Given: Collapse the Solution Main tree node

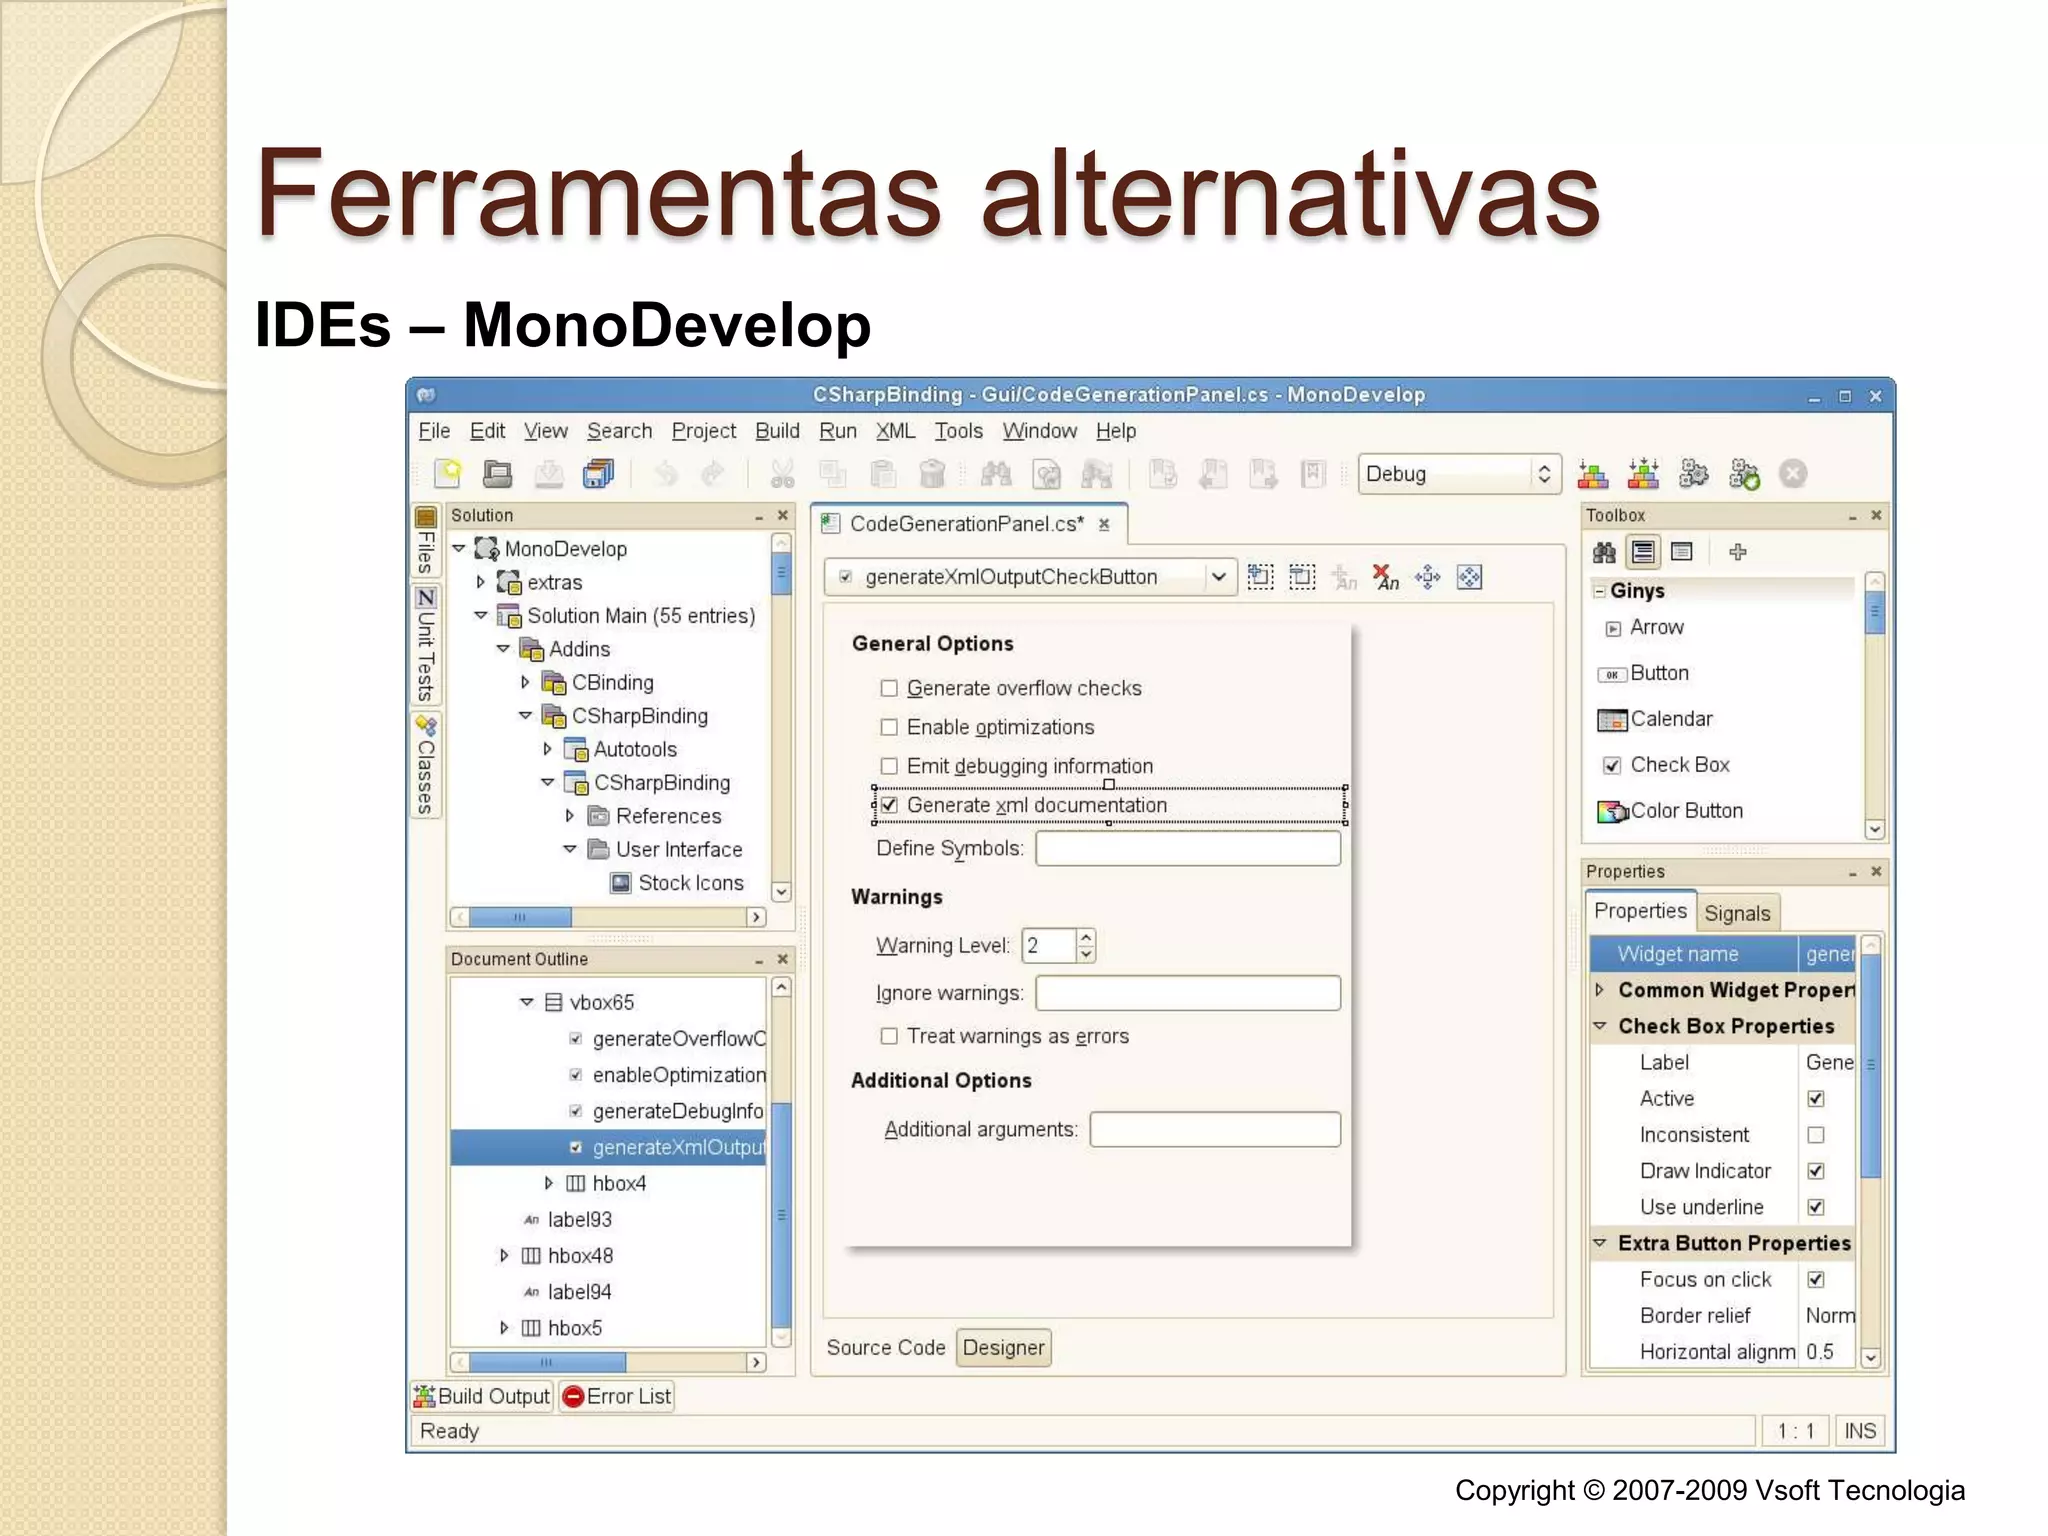Looking at the screenshot, I should (480, 616).
